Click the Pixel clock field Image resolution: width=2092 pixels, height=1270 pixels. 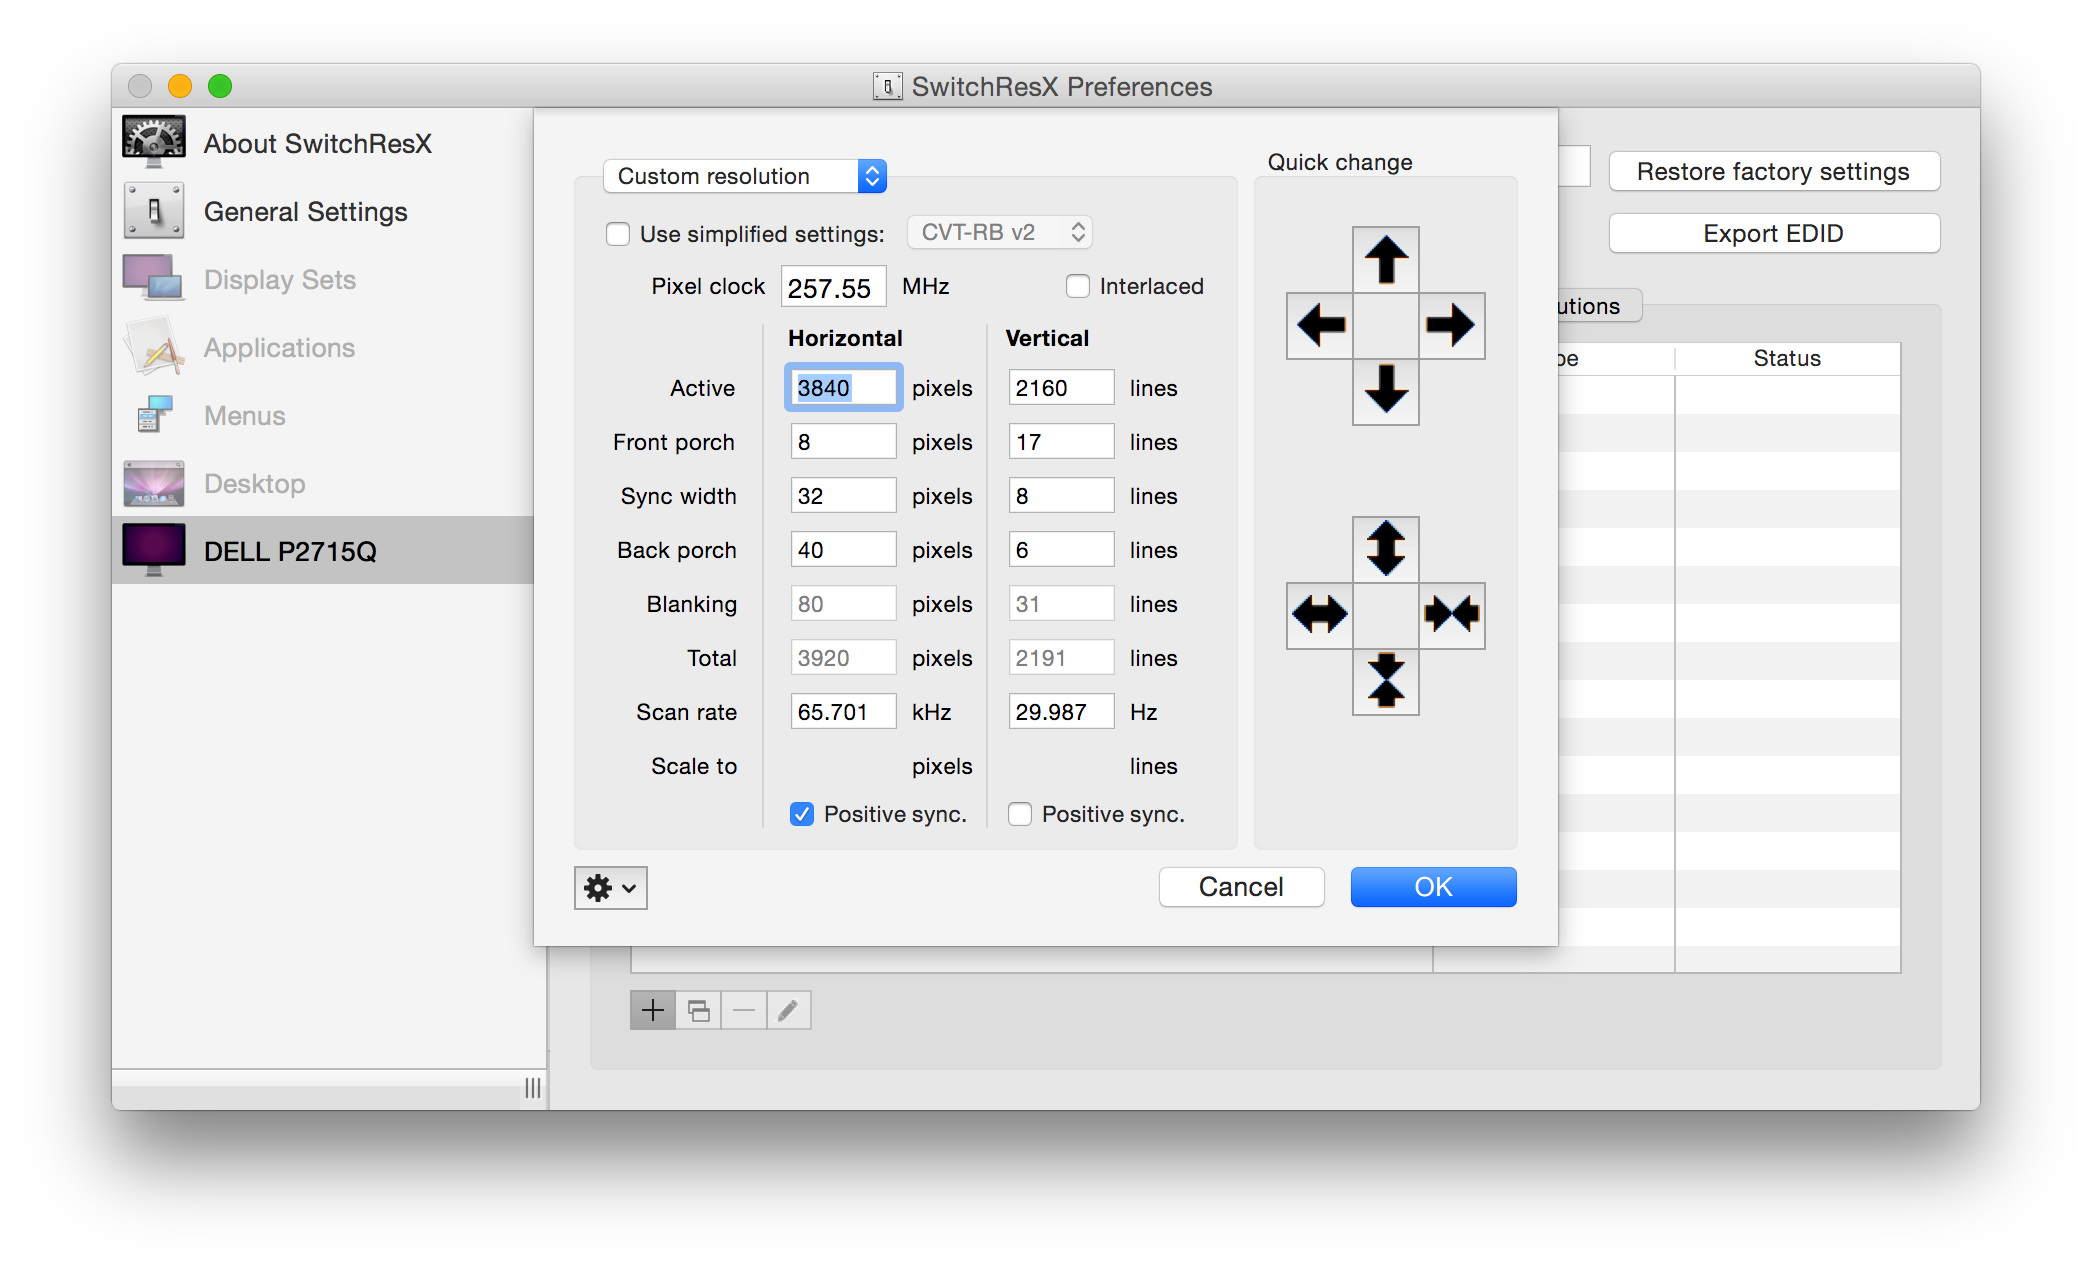click(x=833, y=288)
